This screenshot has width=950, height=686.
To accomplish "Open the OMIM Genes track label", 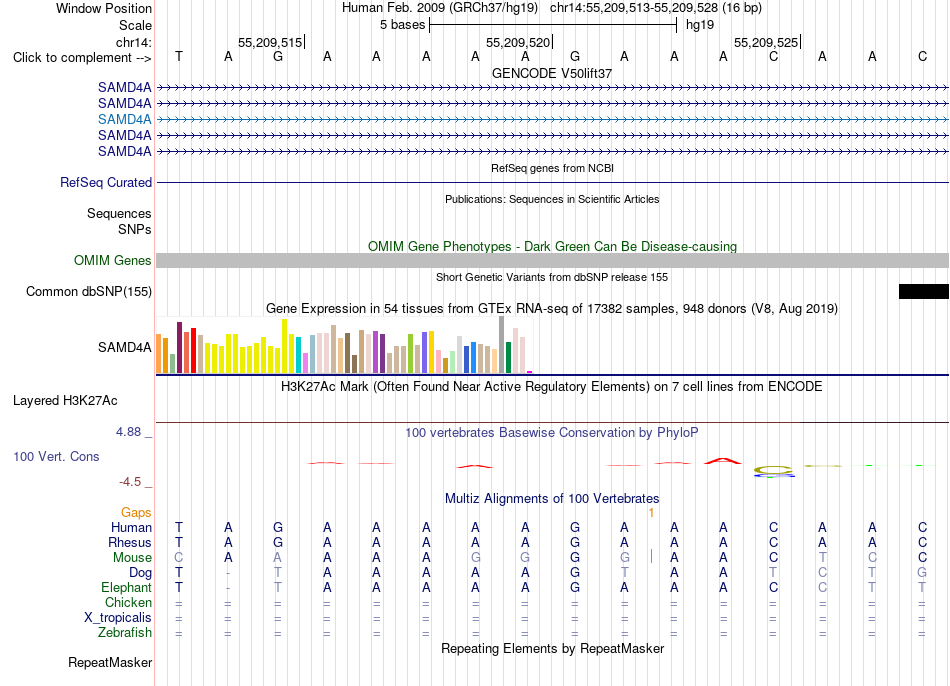I will point(112,261).
